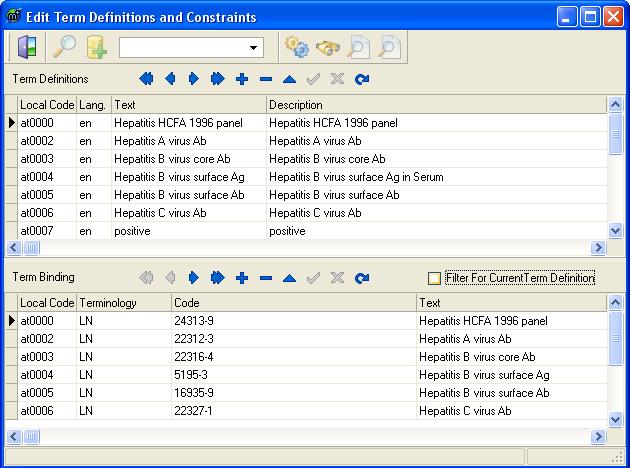The width and height of the screenshot is (630, 468).
Task: Click the gears settings icon in toolbar
Action: 296,47
